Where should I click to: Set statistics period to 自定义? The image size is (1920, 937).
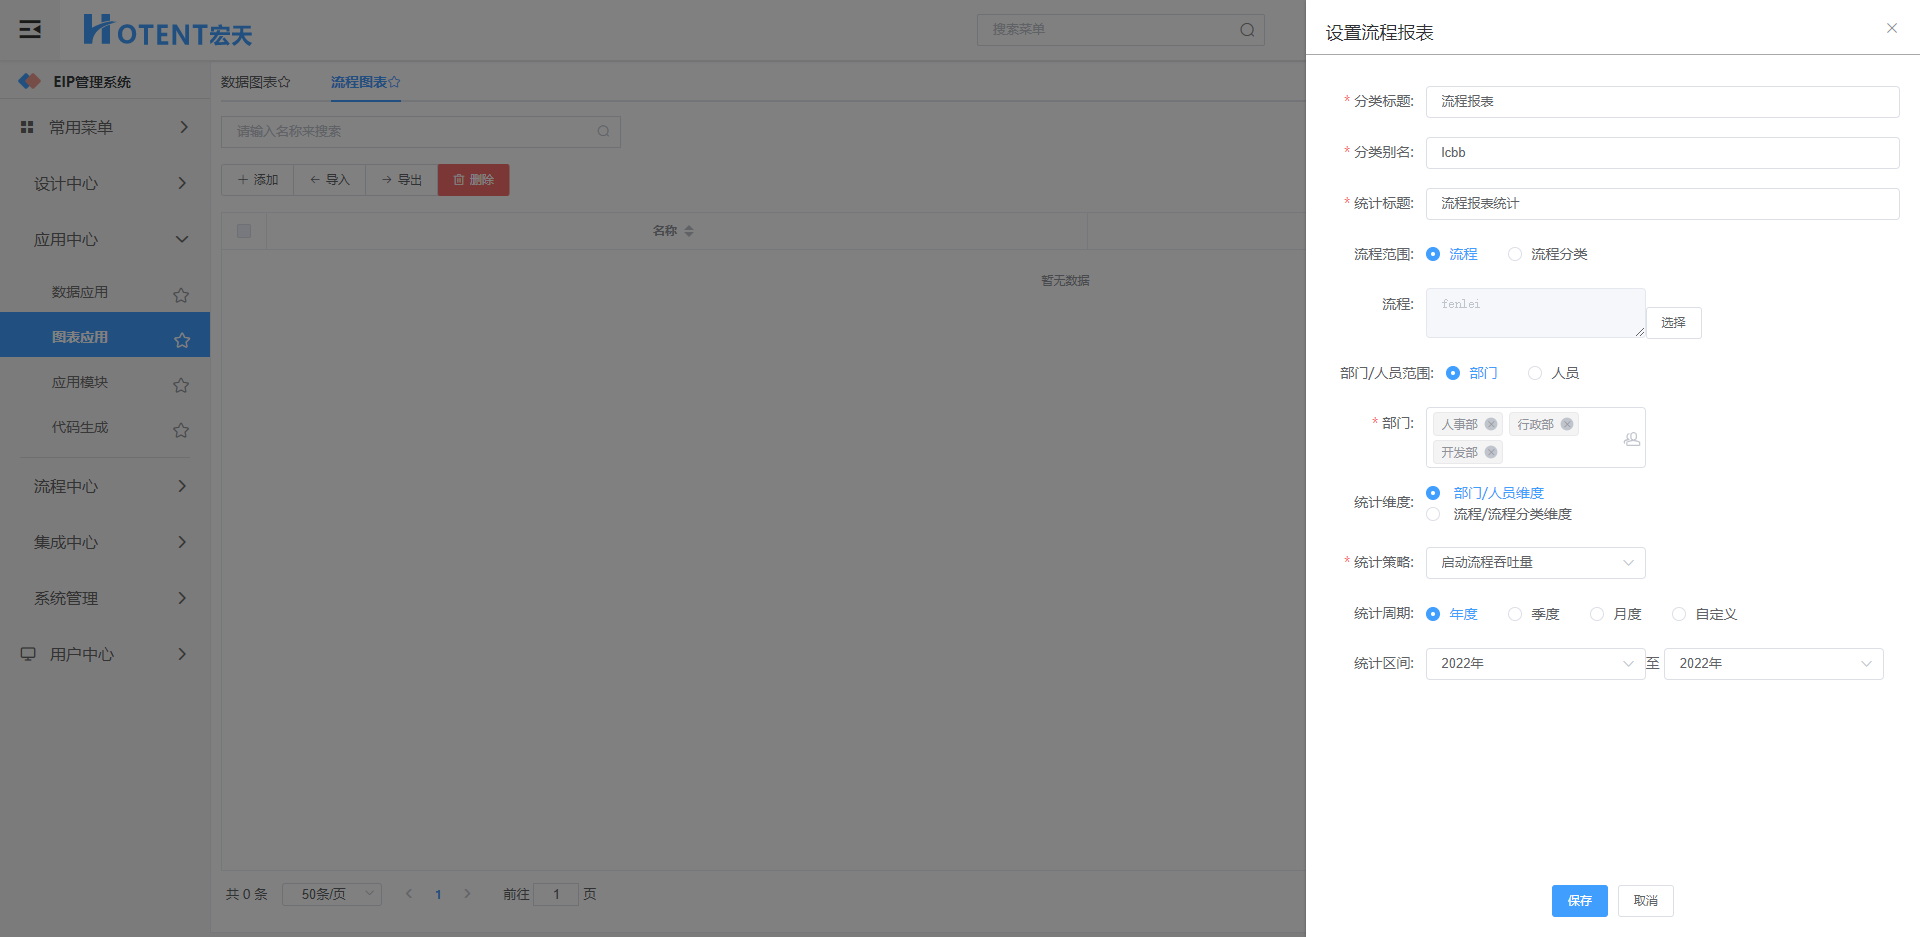point(1679,614)
